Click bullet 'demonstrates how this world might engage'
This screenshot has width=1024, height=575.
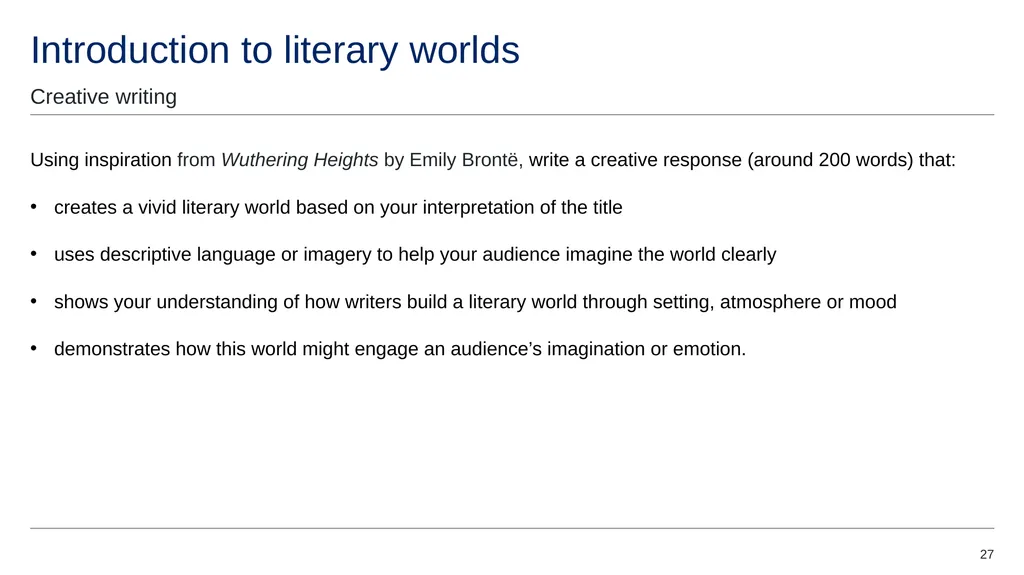click(x=400, y=349)
